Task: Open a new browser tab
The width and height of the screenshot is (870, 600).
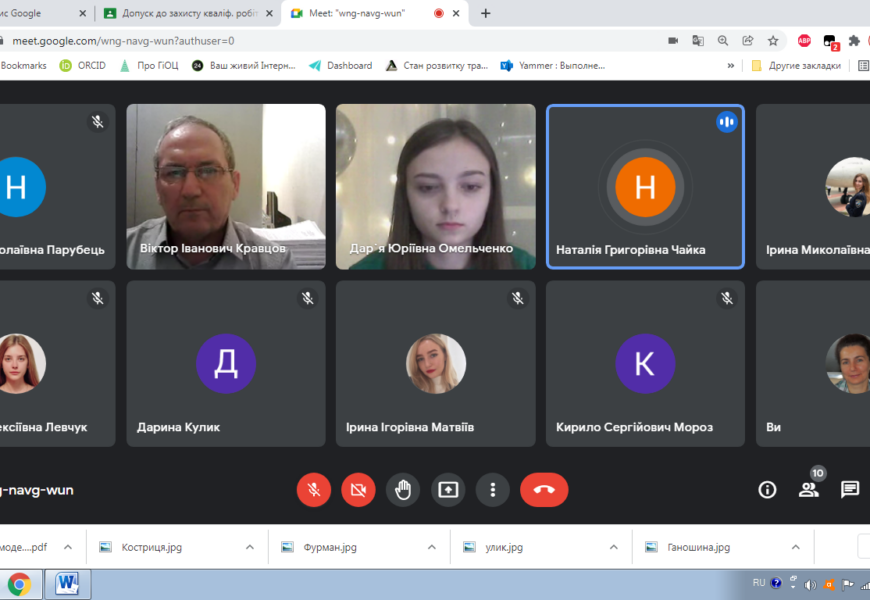Action: (x=486, y=13)
